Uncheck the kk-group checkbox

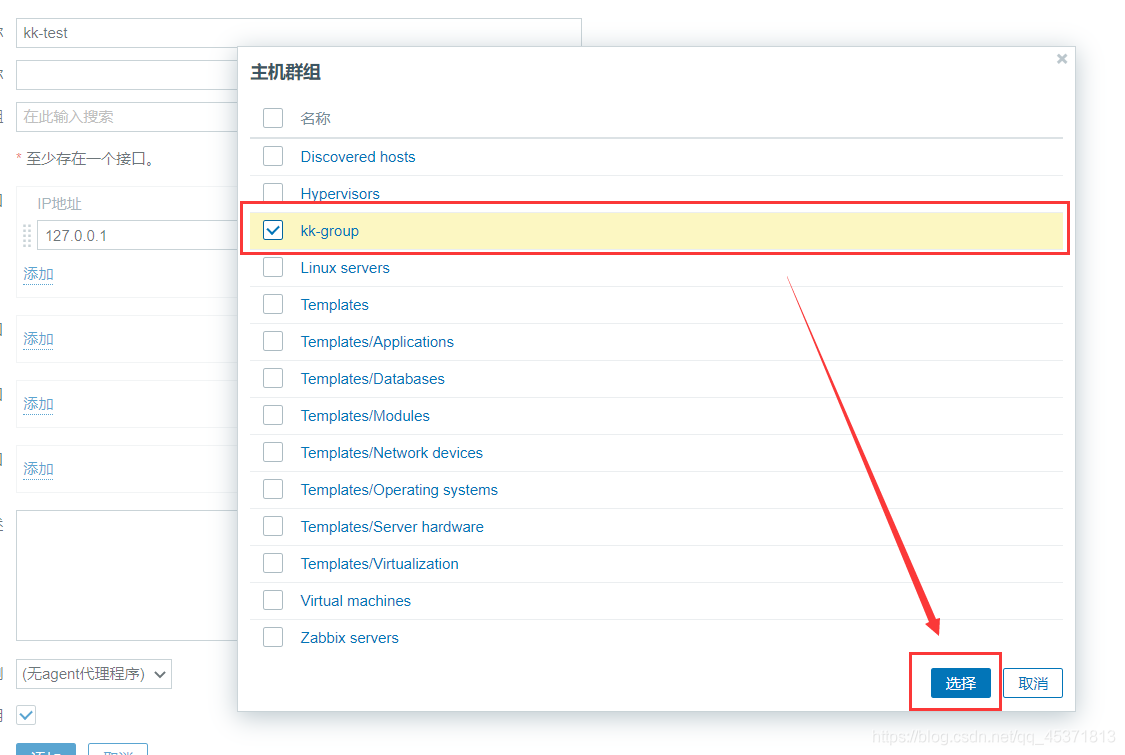click(273, 230)
